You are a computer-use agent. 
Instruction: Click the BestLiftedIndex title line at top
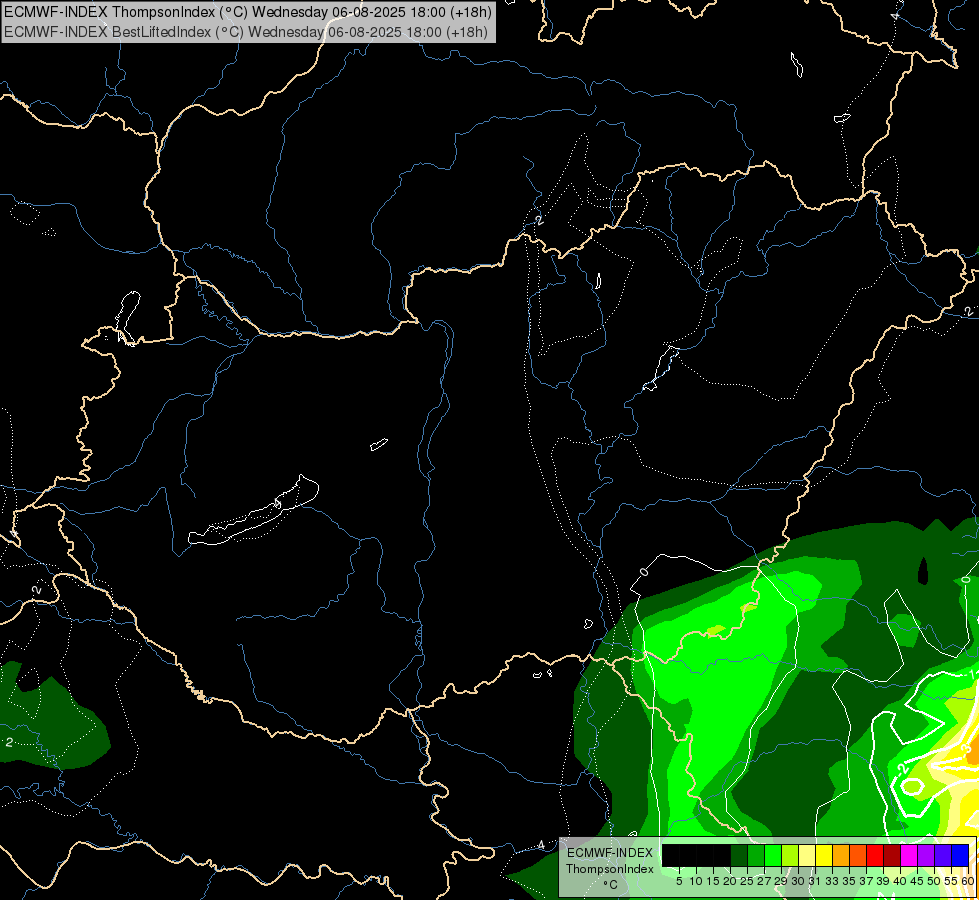[245, 32]
